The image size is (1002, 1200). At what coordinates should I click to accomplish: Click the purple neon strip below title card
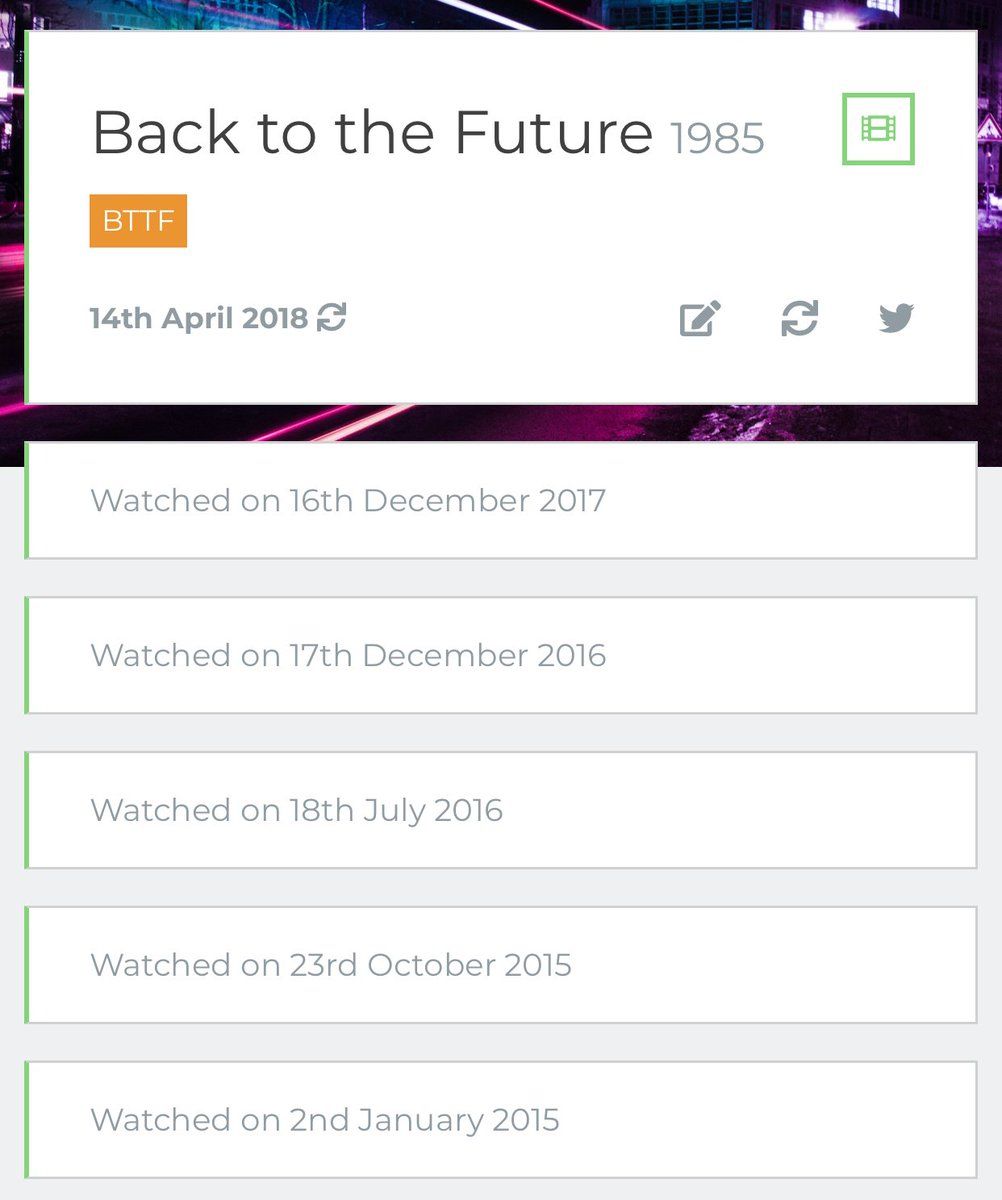501,422
